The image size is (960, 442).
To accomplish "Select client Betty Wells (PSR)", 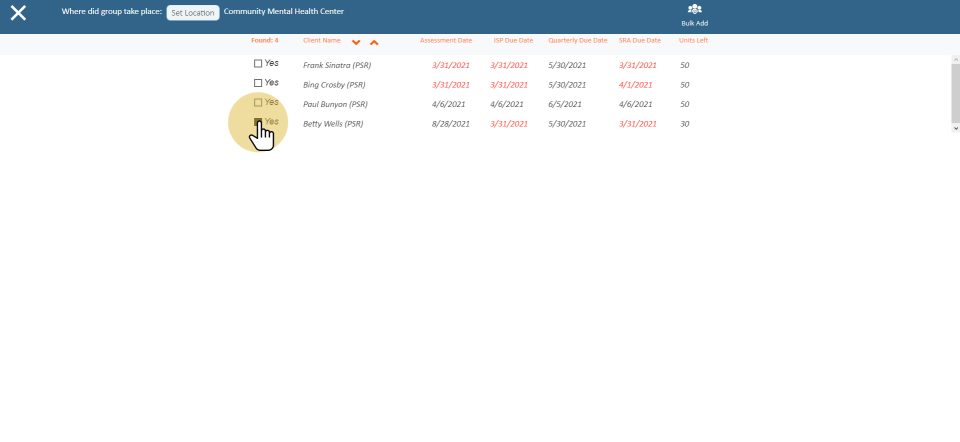I will (332, 124).
